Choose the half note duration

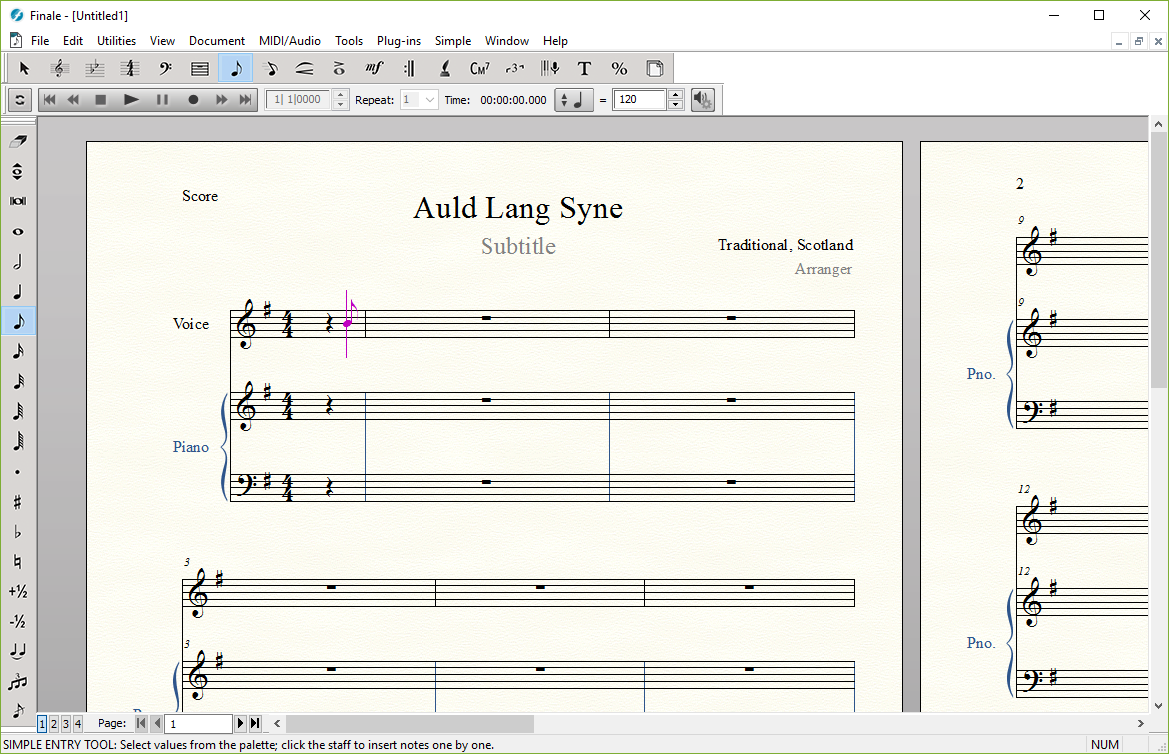18,261
